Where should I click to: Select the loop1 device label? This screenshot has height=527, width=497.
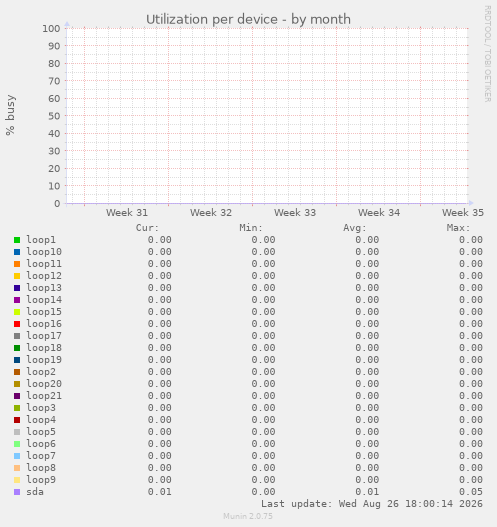41,240
